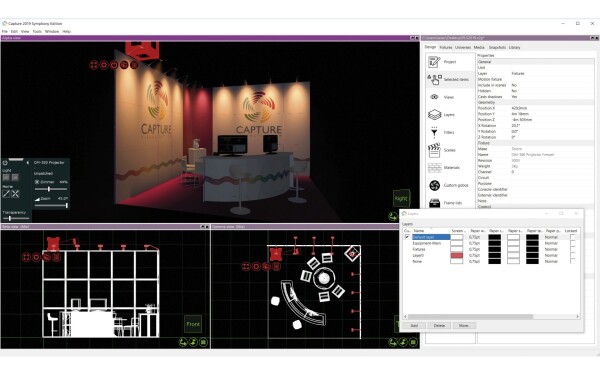Click the crossed-lines Home button in control panel

15,194
